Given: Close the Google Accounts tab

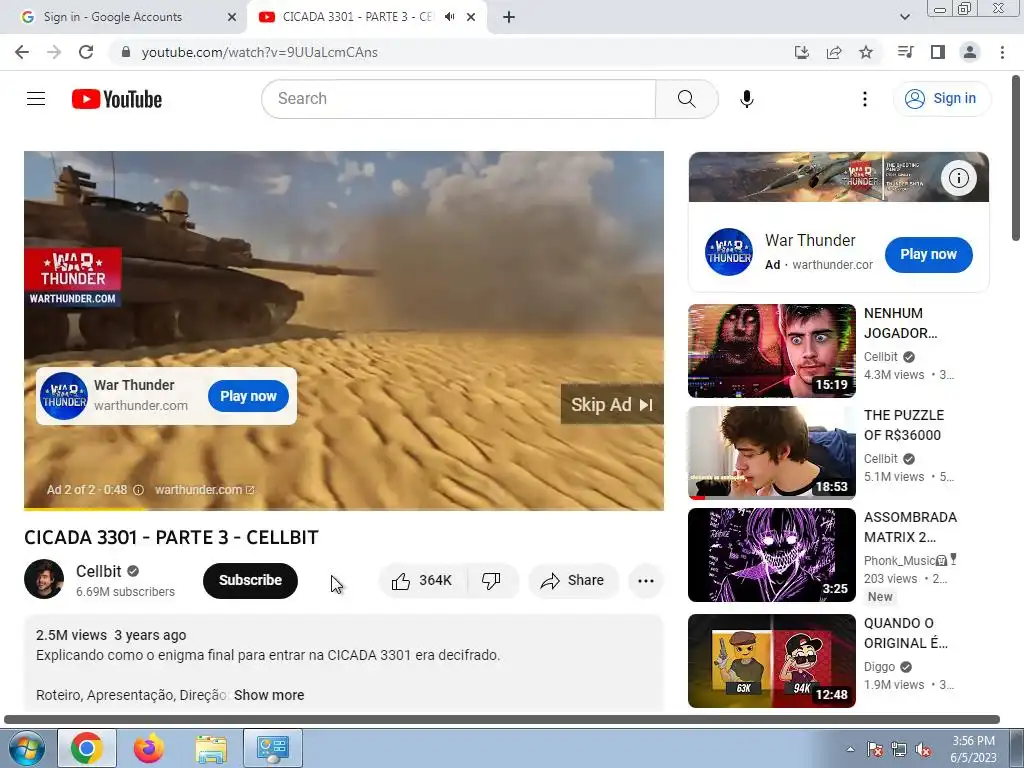Looking at the screenshot, I should tap(232, 17).
